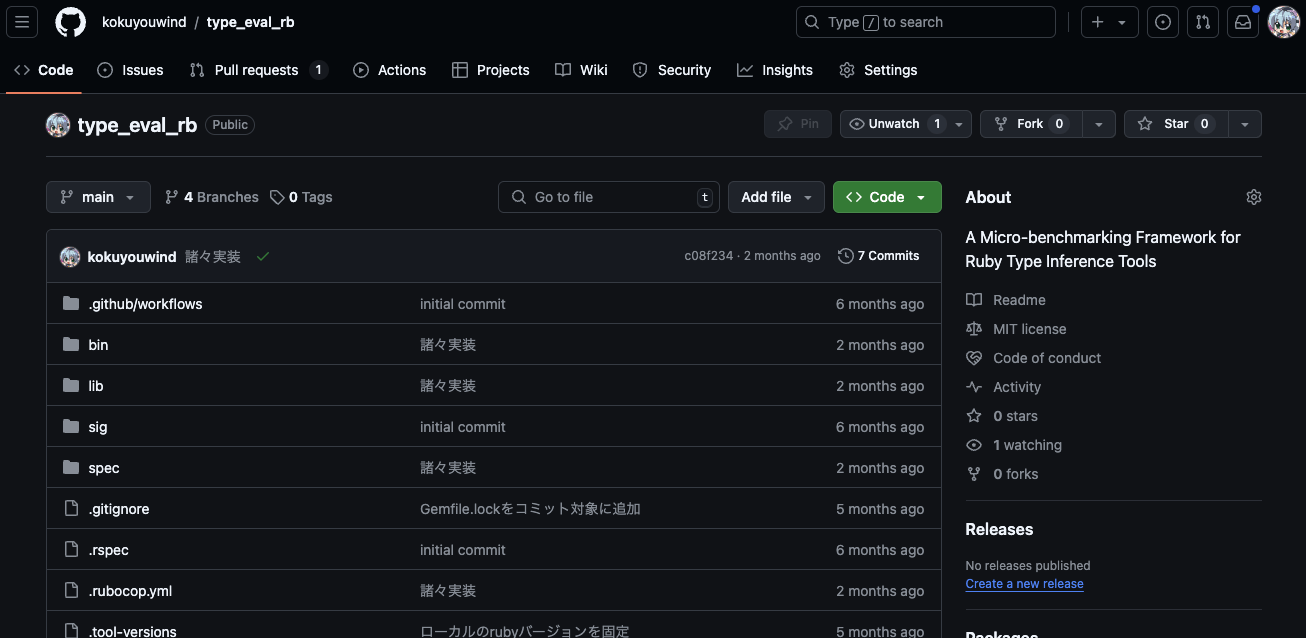Open the Pull requests tab
Viewport: 1306px width, 638px height.
click(x=258, y=70)
